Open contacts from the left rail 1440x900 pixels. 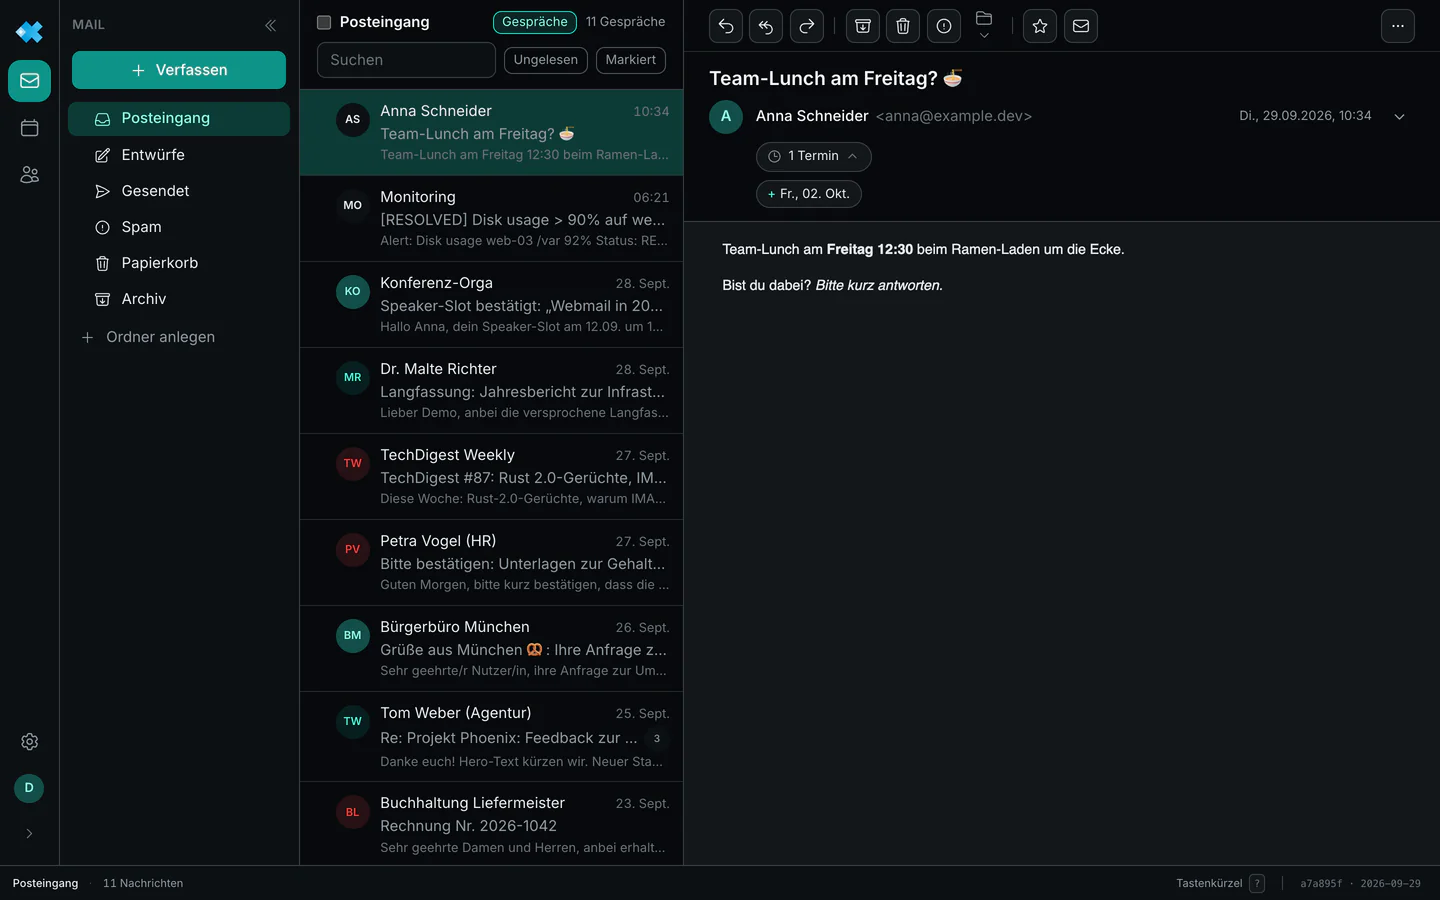click(30, 175)
